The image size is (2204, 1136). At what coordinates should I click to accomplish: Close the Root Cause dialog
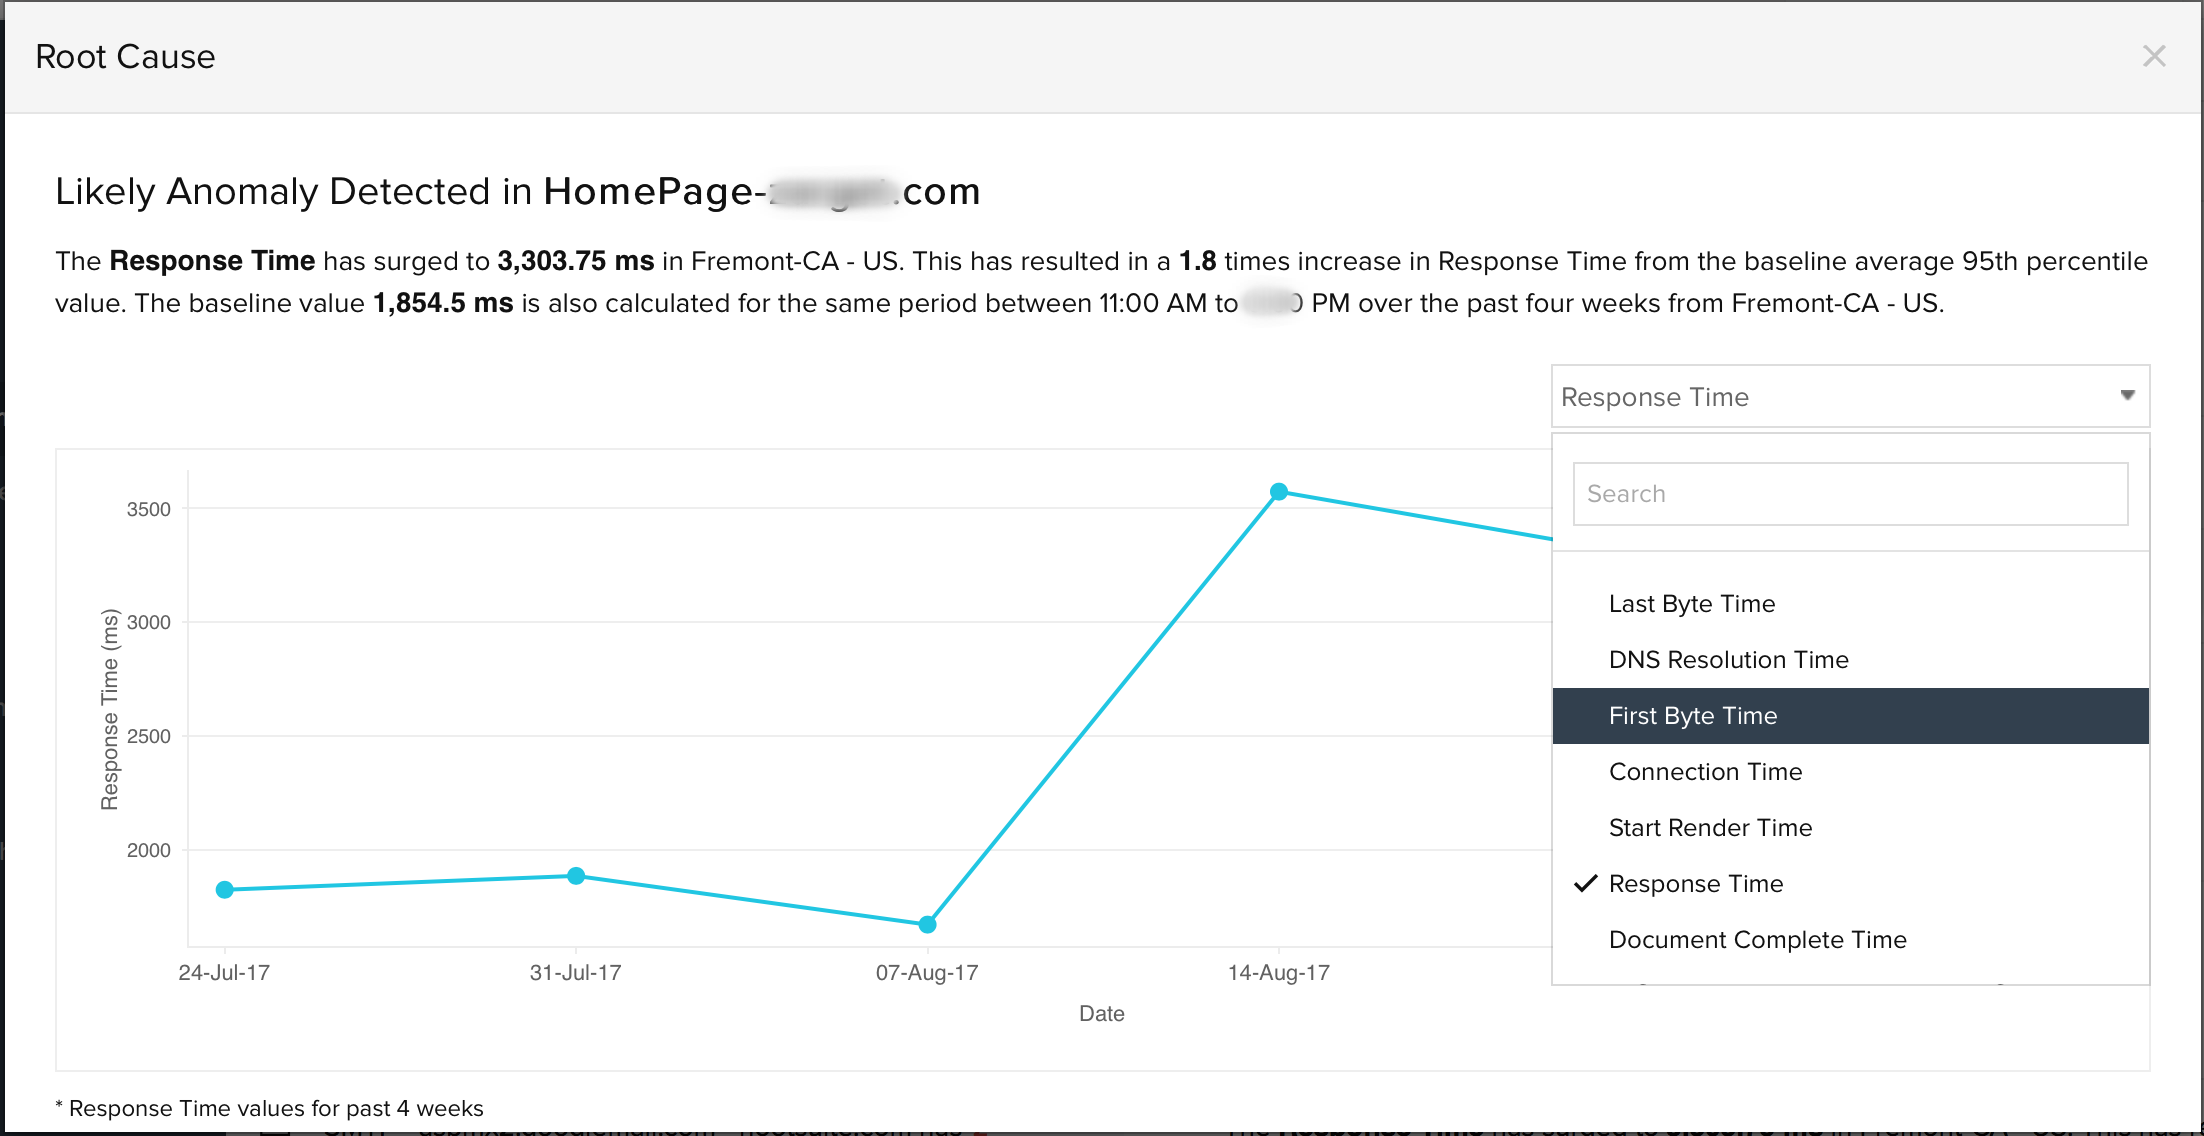coord(2153,56)
